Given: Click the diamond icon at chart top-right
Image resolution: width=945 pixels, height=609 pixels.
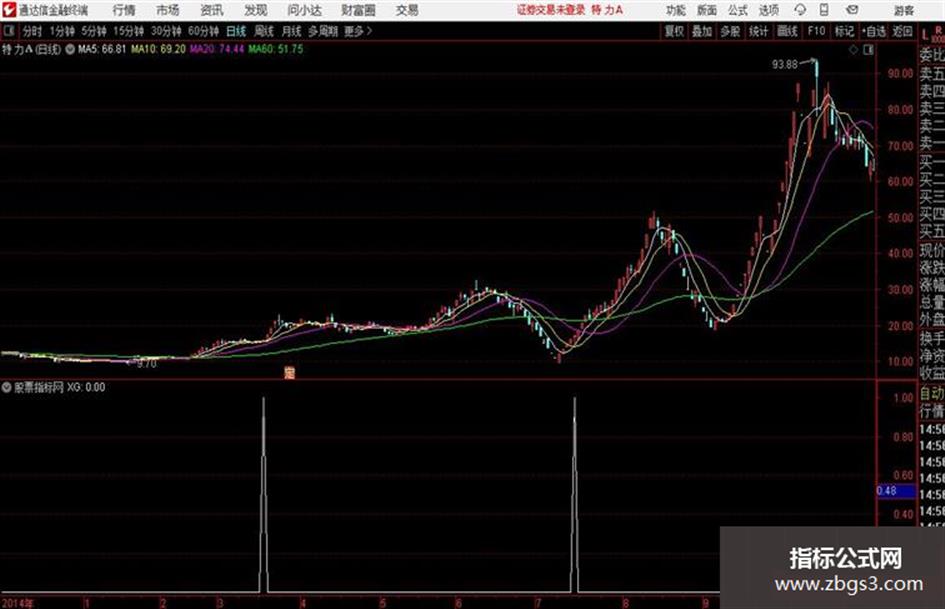Looking at the screenshot, I should coord(853,50).
